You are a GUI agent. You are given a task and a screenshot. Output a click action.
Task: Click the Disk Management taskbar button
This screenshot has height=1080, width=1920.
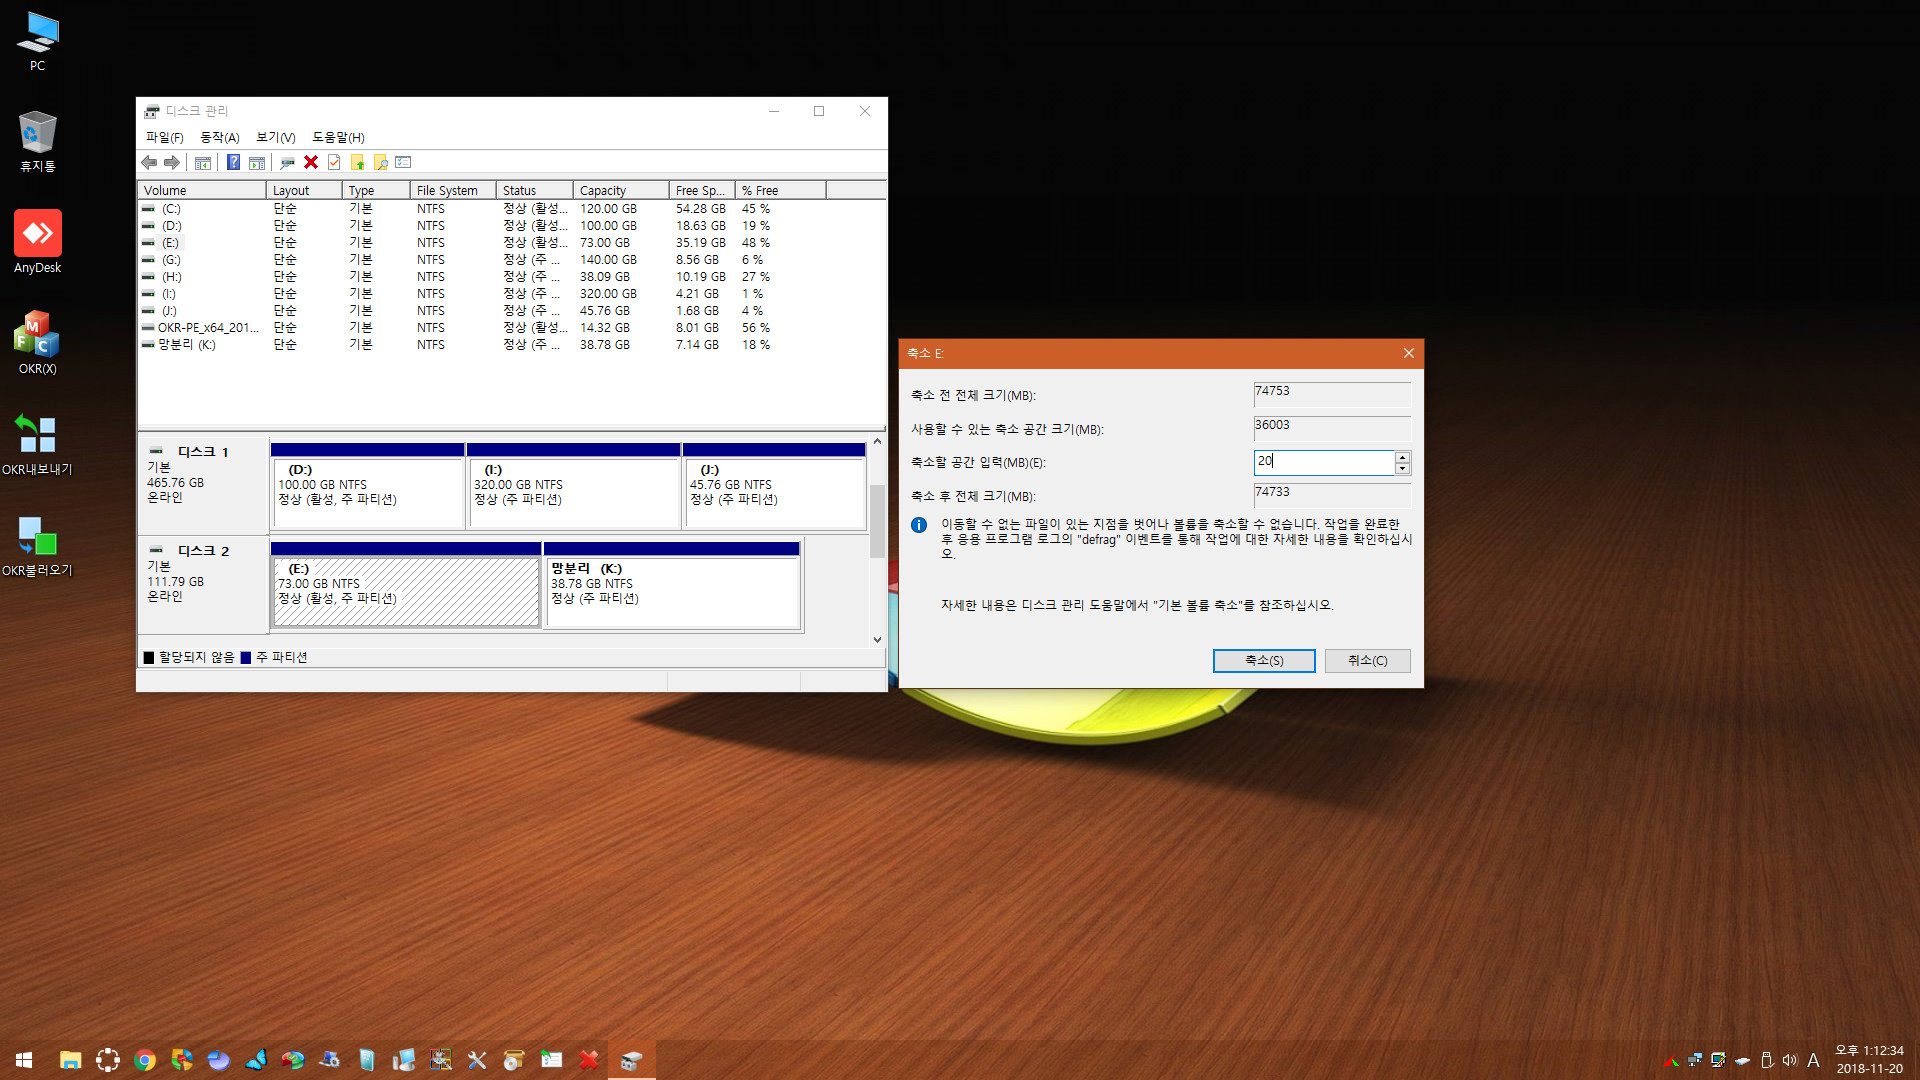point(631,1060)
